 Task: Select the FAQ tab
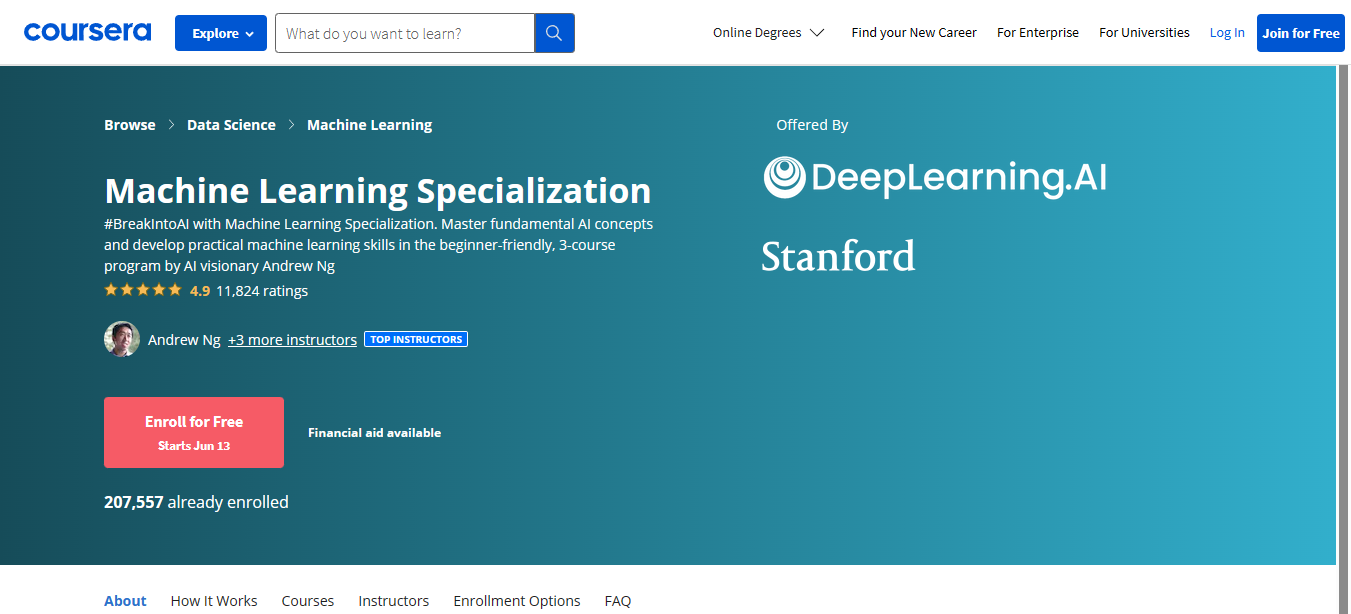click(618, 601)
